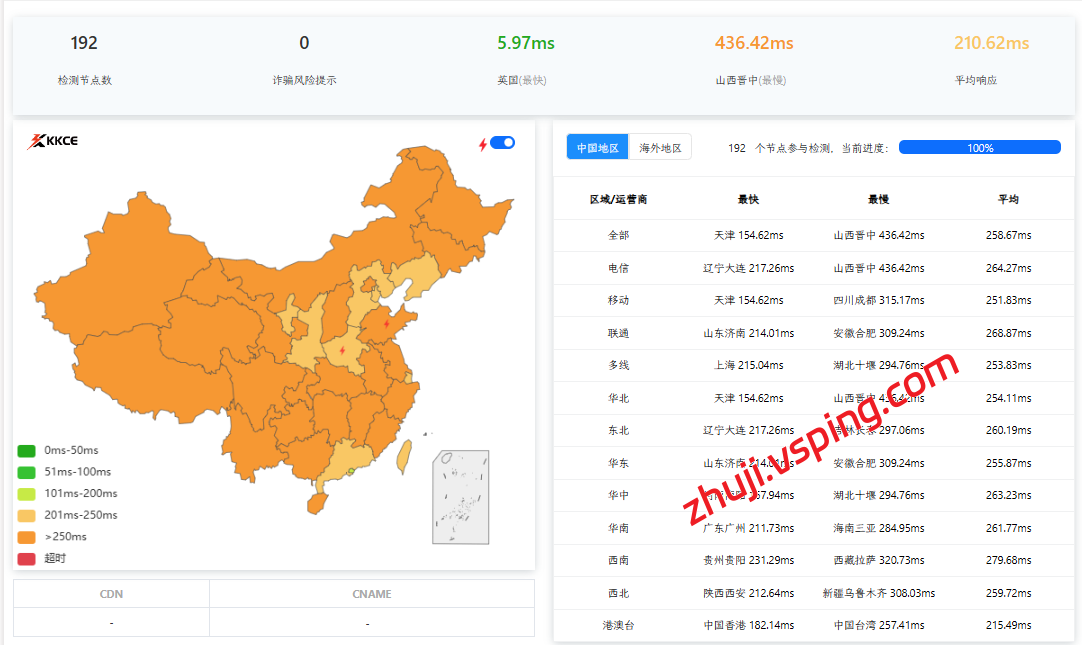Image resolution: width=1082 pixels, height=645 pixels.
Task: Click the 最快 column header
Action: pos(748,199)
